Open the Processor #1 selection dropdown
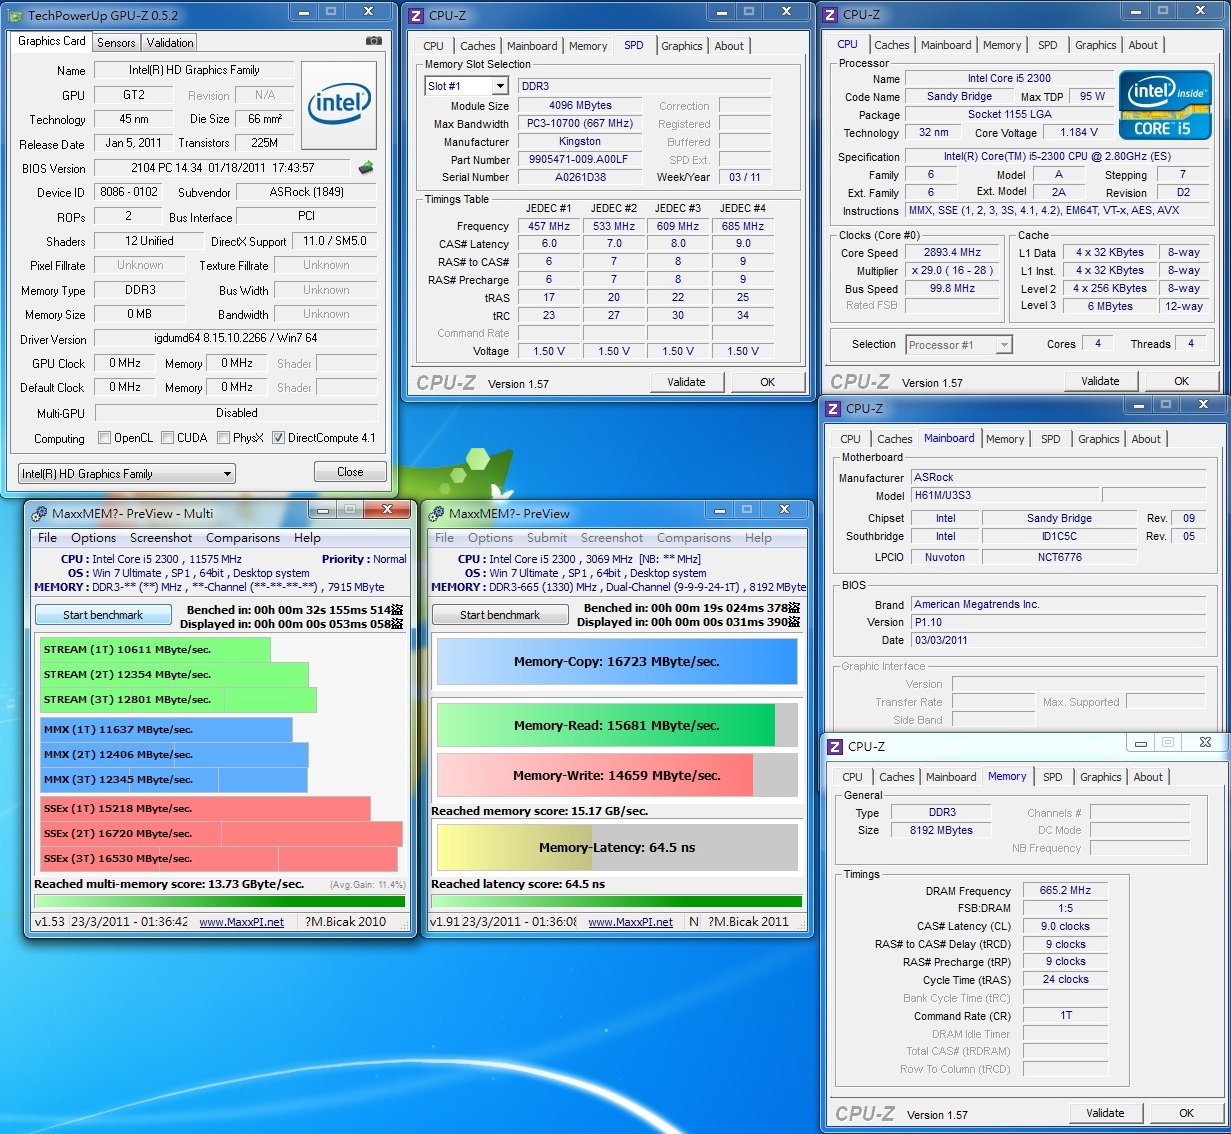The image size is (1231, 1134). 959,345
